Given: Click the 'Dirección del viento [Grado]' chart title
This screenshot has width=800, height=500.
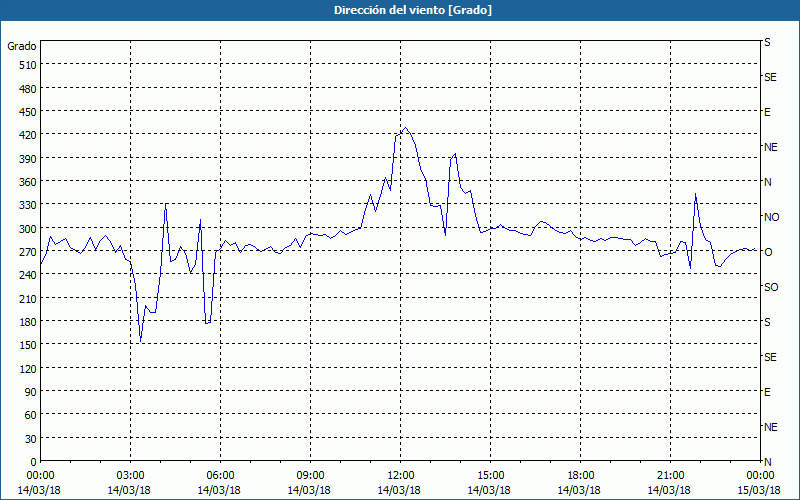Looking at the screenshot, I should (x=413, y=10).
